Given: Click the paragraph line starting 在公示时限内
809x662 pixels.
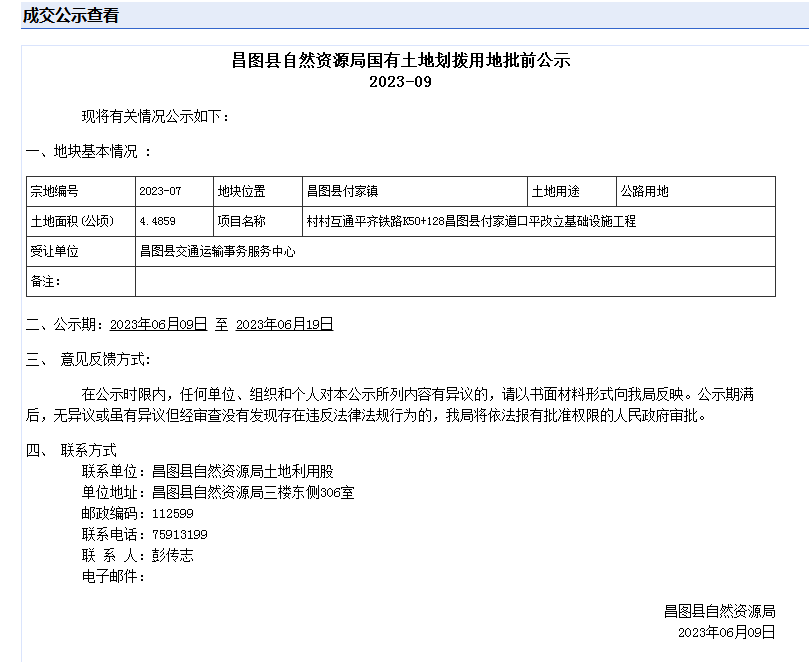Looking at the screenshot, I should (x=418, y=395).
